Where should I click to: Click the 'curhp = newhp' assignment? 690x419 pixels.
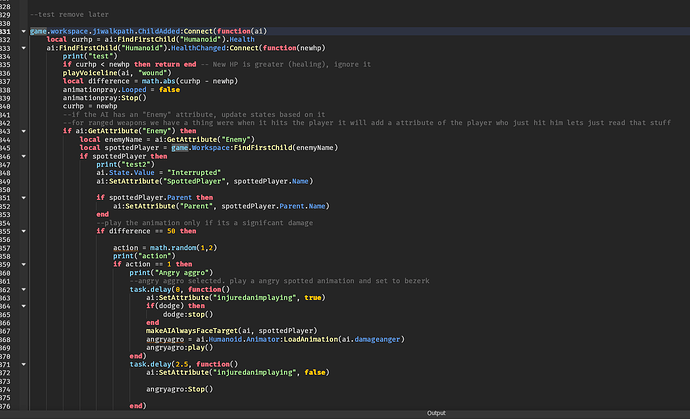coord(90,106)
